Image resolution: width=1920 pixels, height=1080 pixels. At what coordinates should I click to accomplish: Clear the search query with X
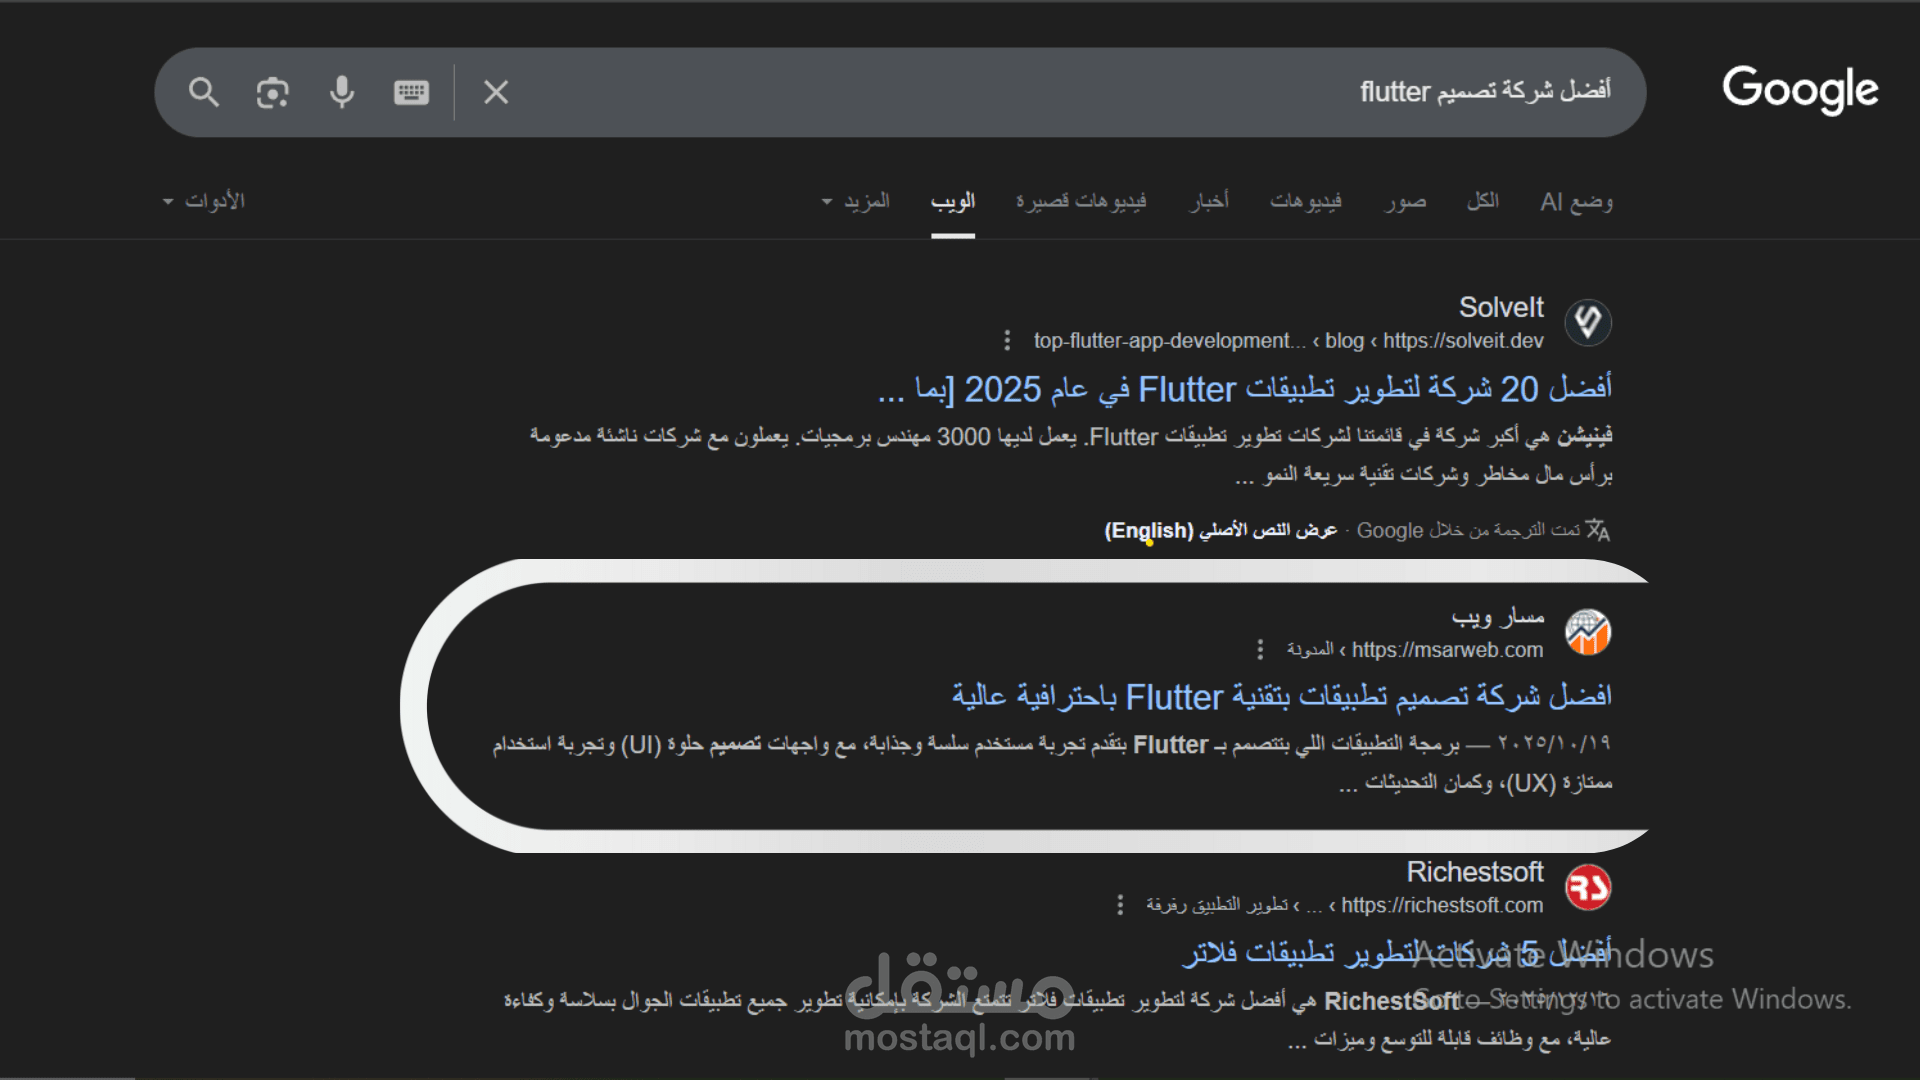(496, 92)
